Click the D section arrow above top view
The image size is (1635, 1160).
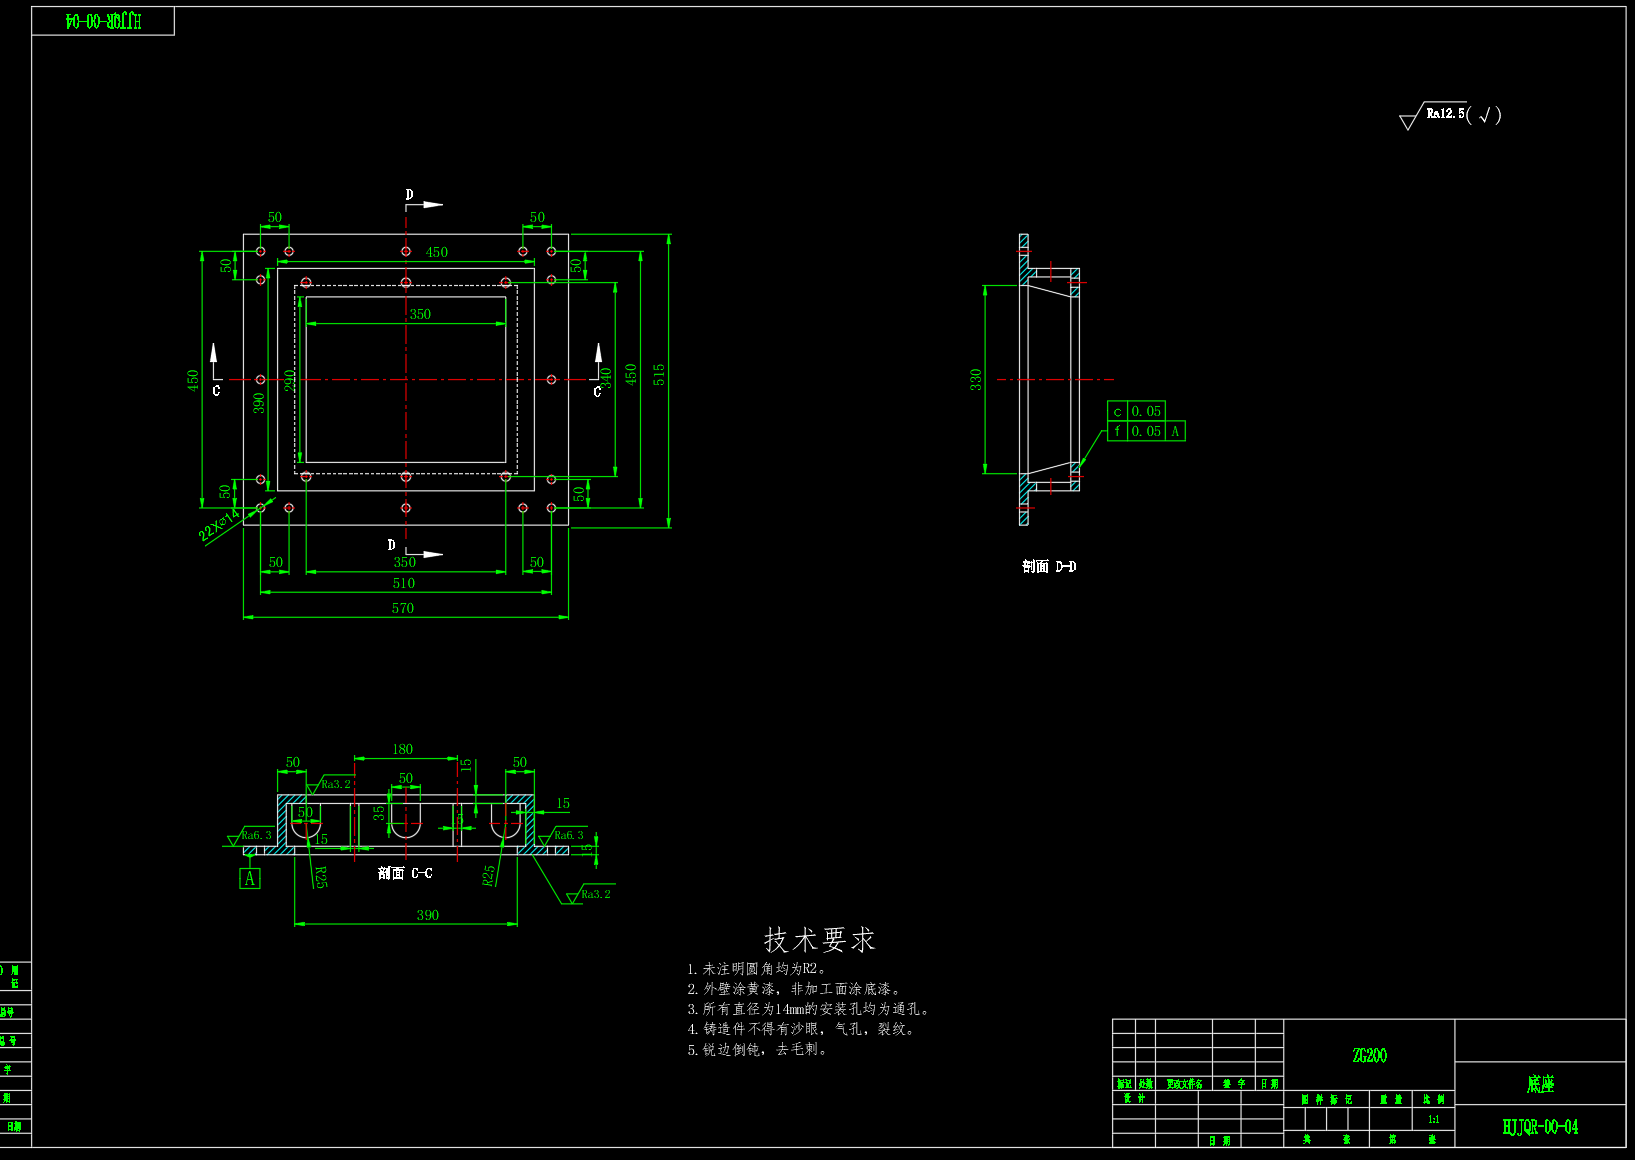[x=423, y=203]
